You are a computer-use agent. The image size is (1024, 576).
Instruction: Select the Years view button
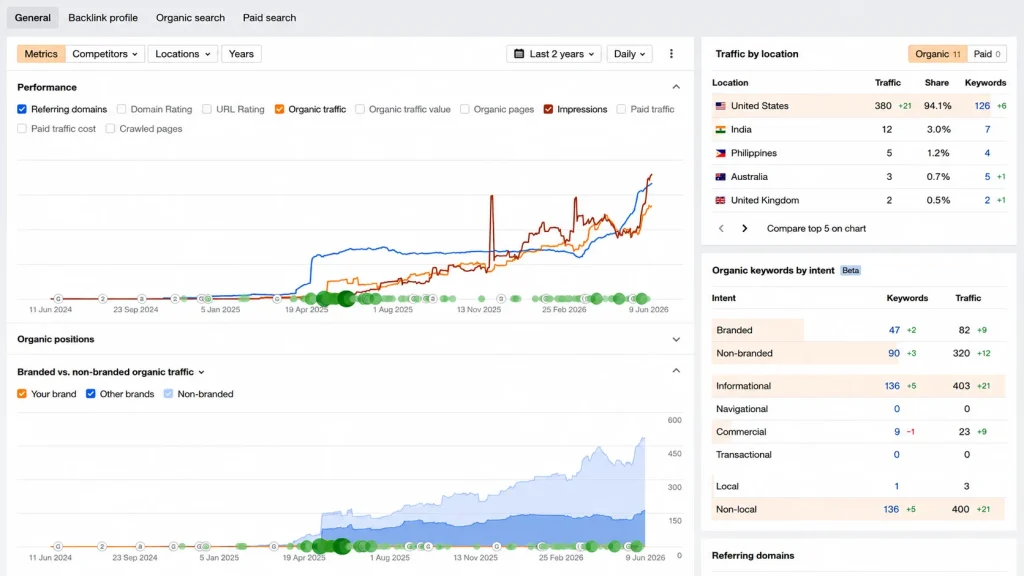point(241,54)
